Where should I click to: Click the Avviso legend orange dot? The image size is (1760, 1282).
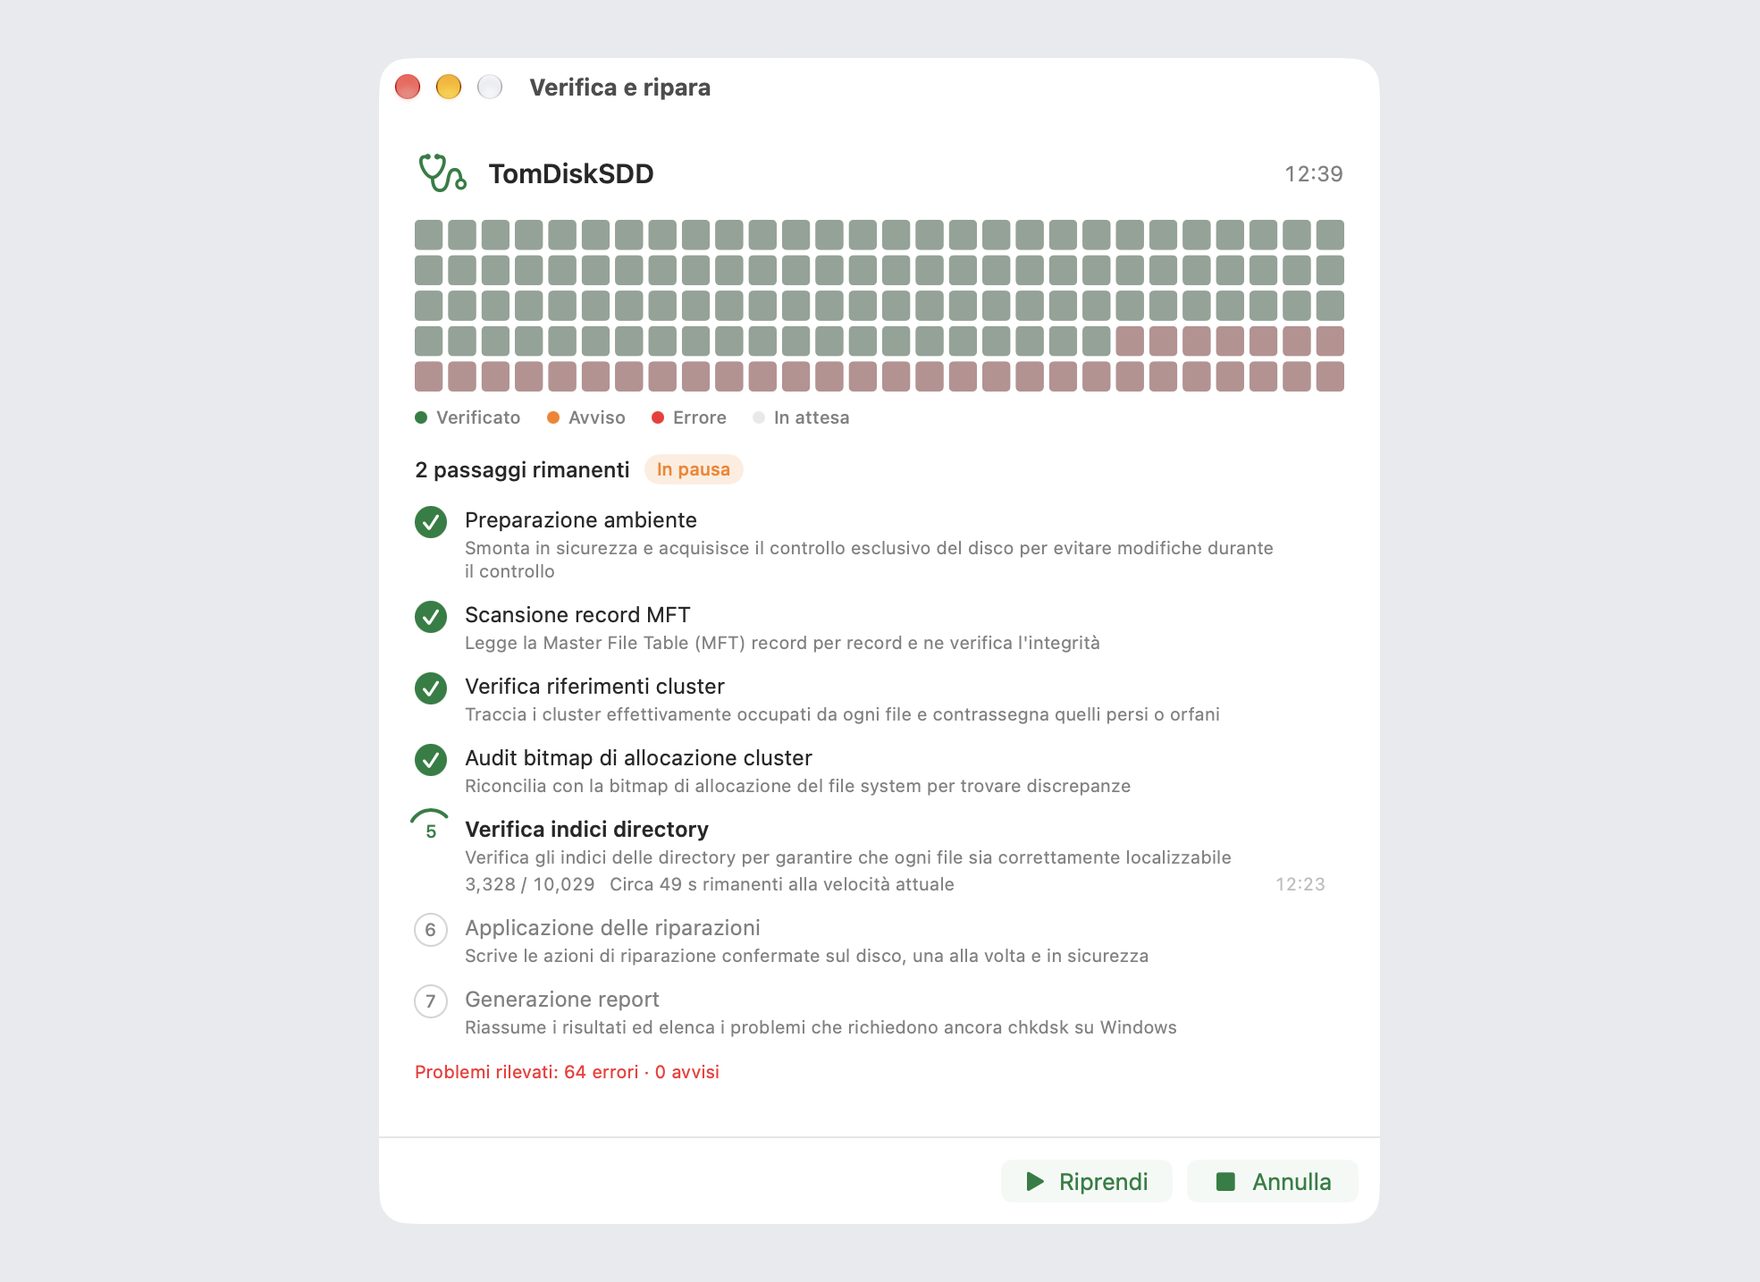(x=553, y=418)
